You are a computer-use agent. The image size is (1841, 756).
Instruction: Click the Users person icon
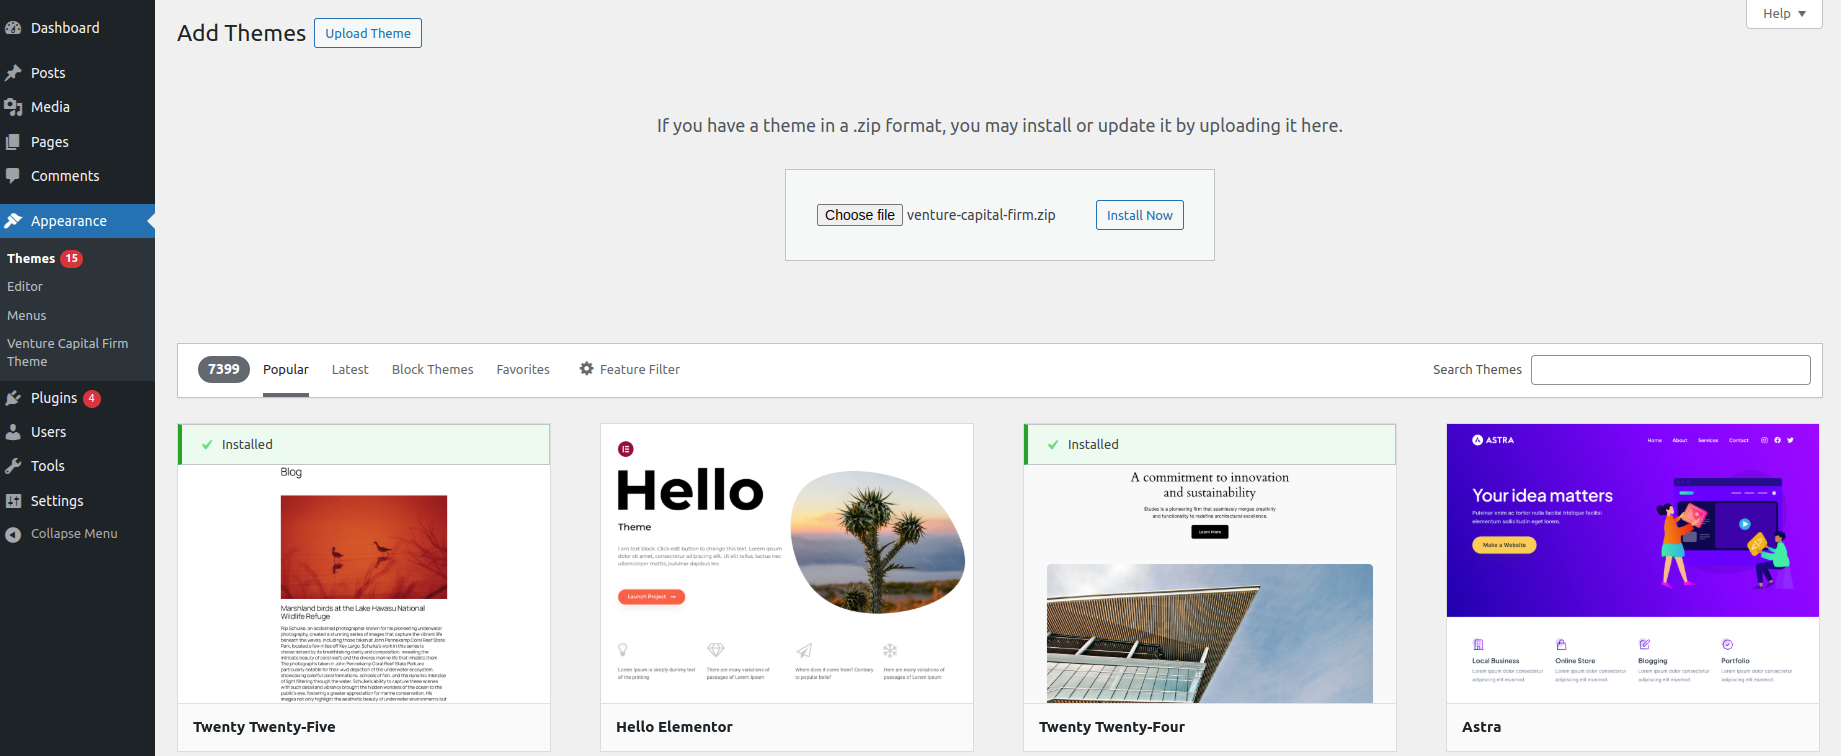point(13,432)
